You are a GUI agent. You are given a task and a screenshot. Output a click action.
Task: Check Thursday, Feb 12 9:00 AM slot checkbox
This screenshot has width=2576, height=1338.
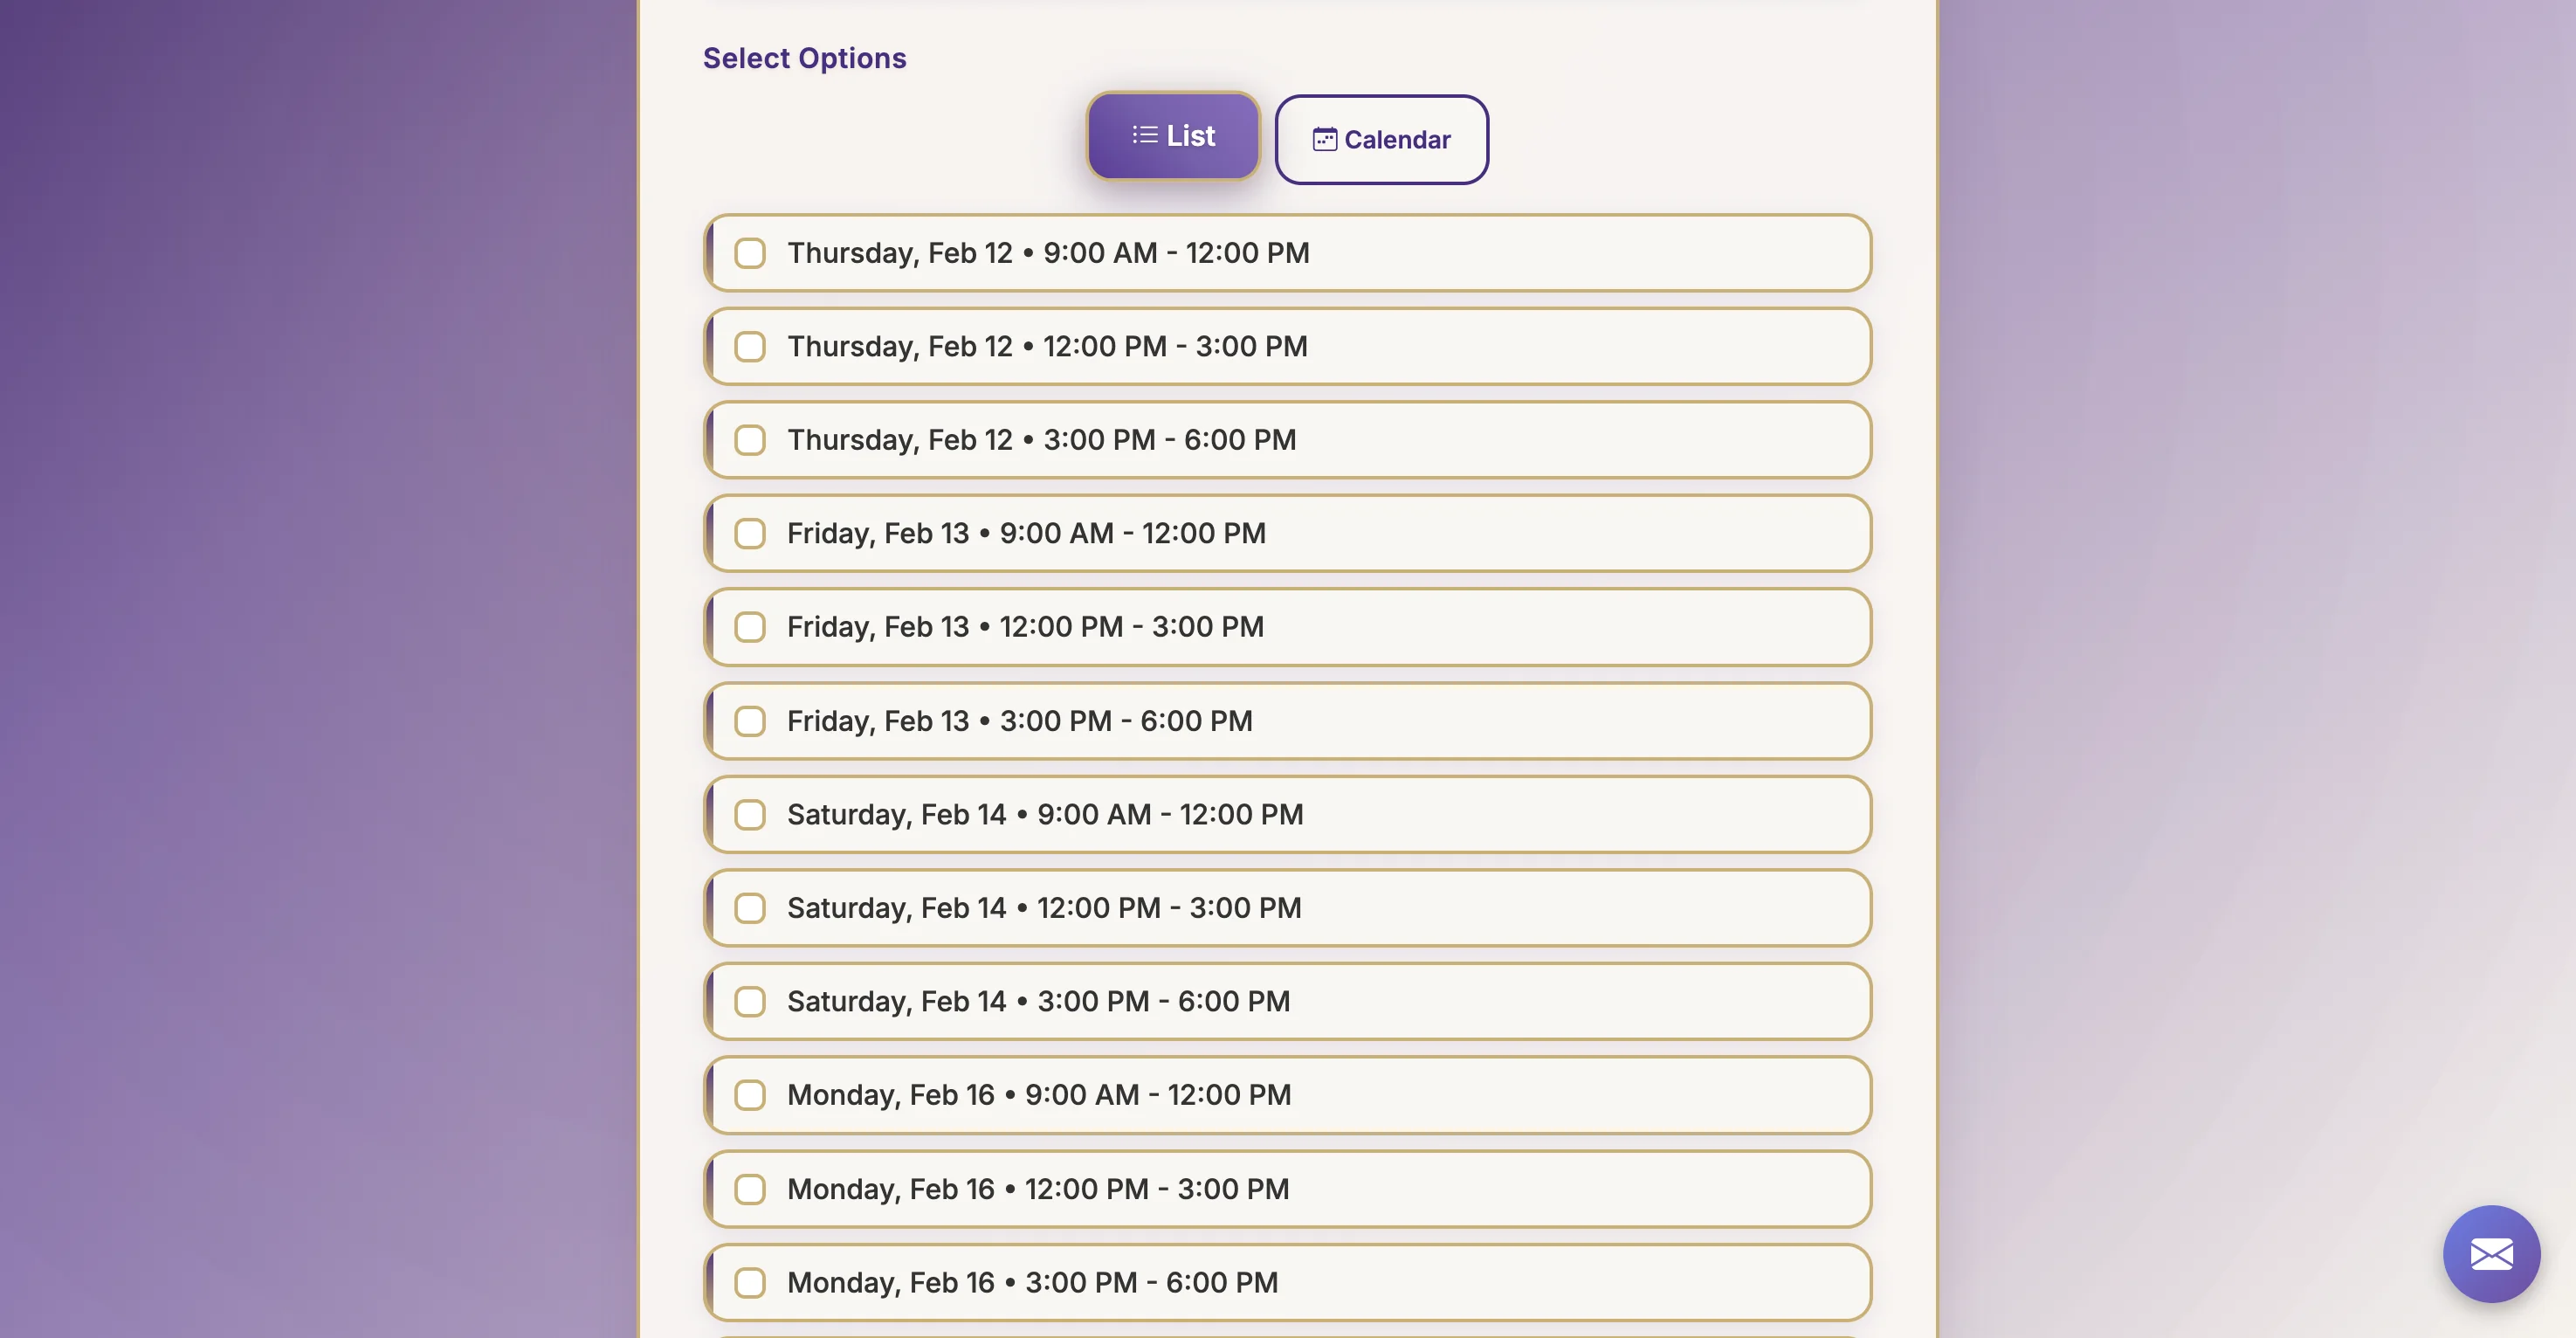click(750, 253)
